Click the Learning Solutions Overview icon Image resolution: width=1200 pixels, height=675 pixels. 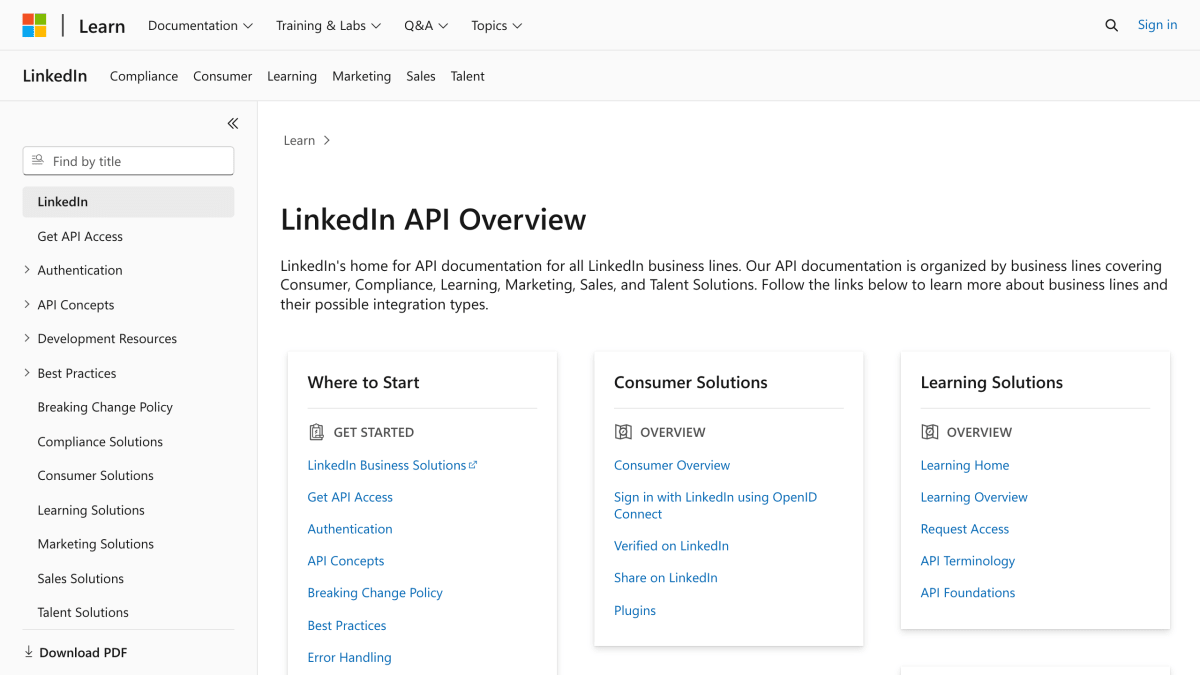pyautogui.click(x=929, y=432)
